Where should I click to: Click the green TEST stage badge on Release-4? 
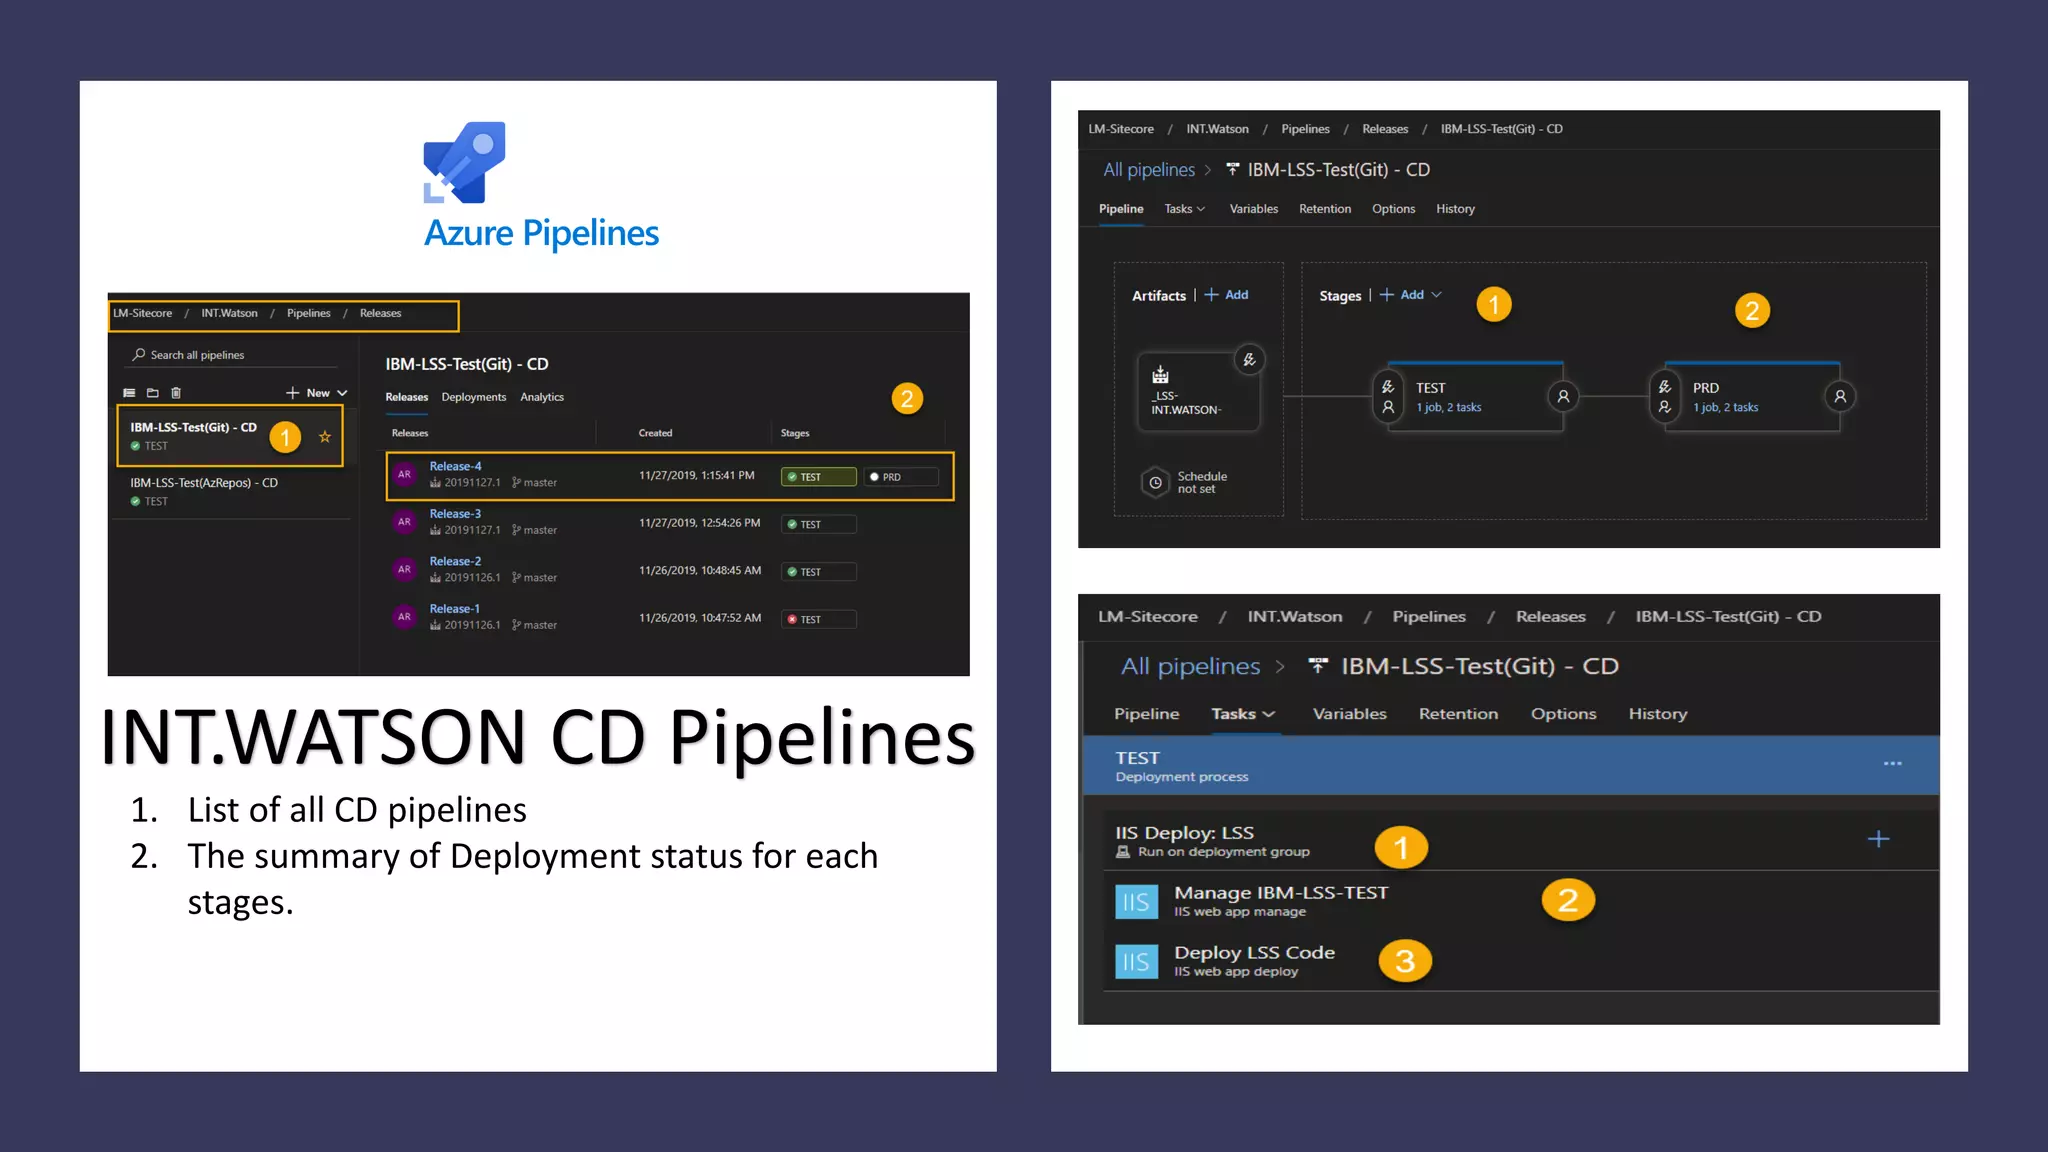click(x=818, y=477)
